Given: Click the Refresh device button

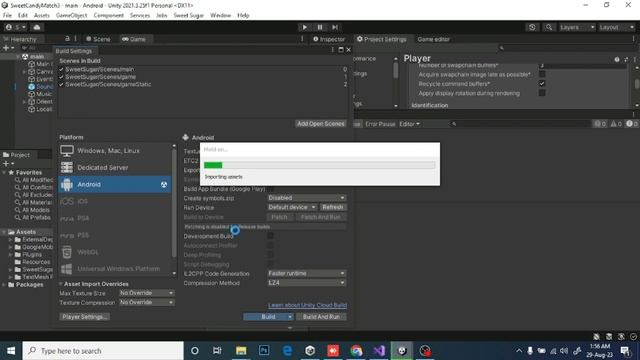Looking at the screenshot, I should coord(333,207).
